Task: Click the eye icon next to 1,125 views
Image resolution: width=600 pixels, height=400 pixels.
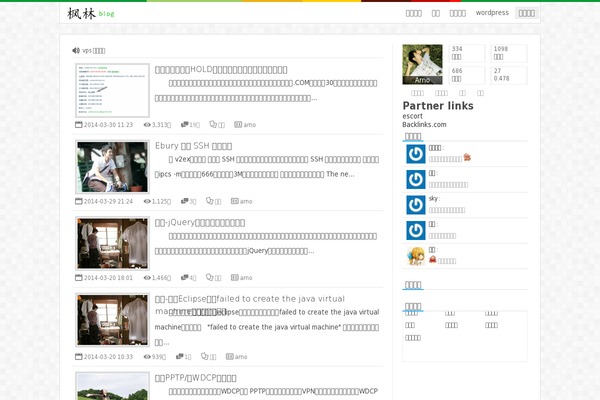Action: (x=147, y=201)
